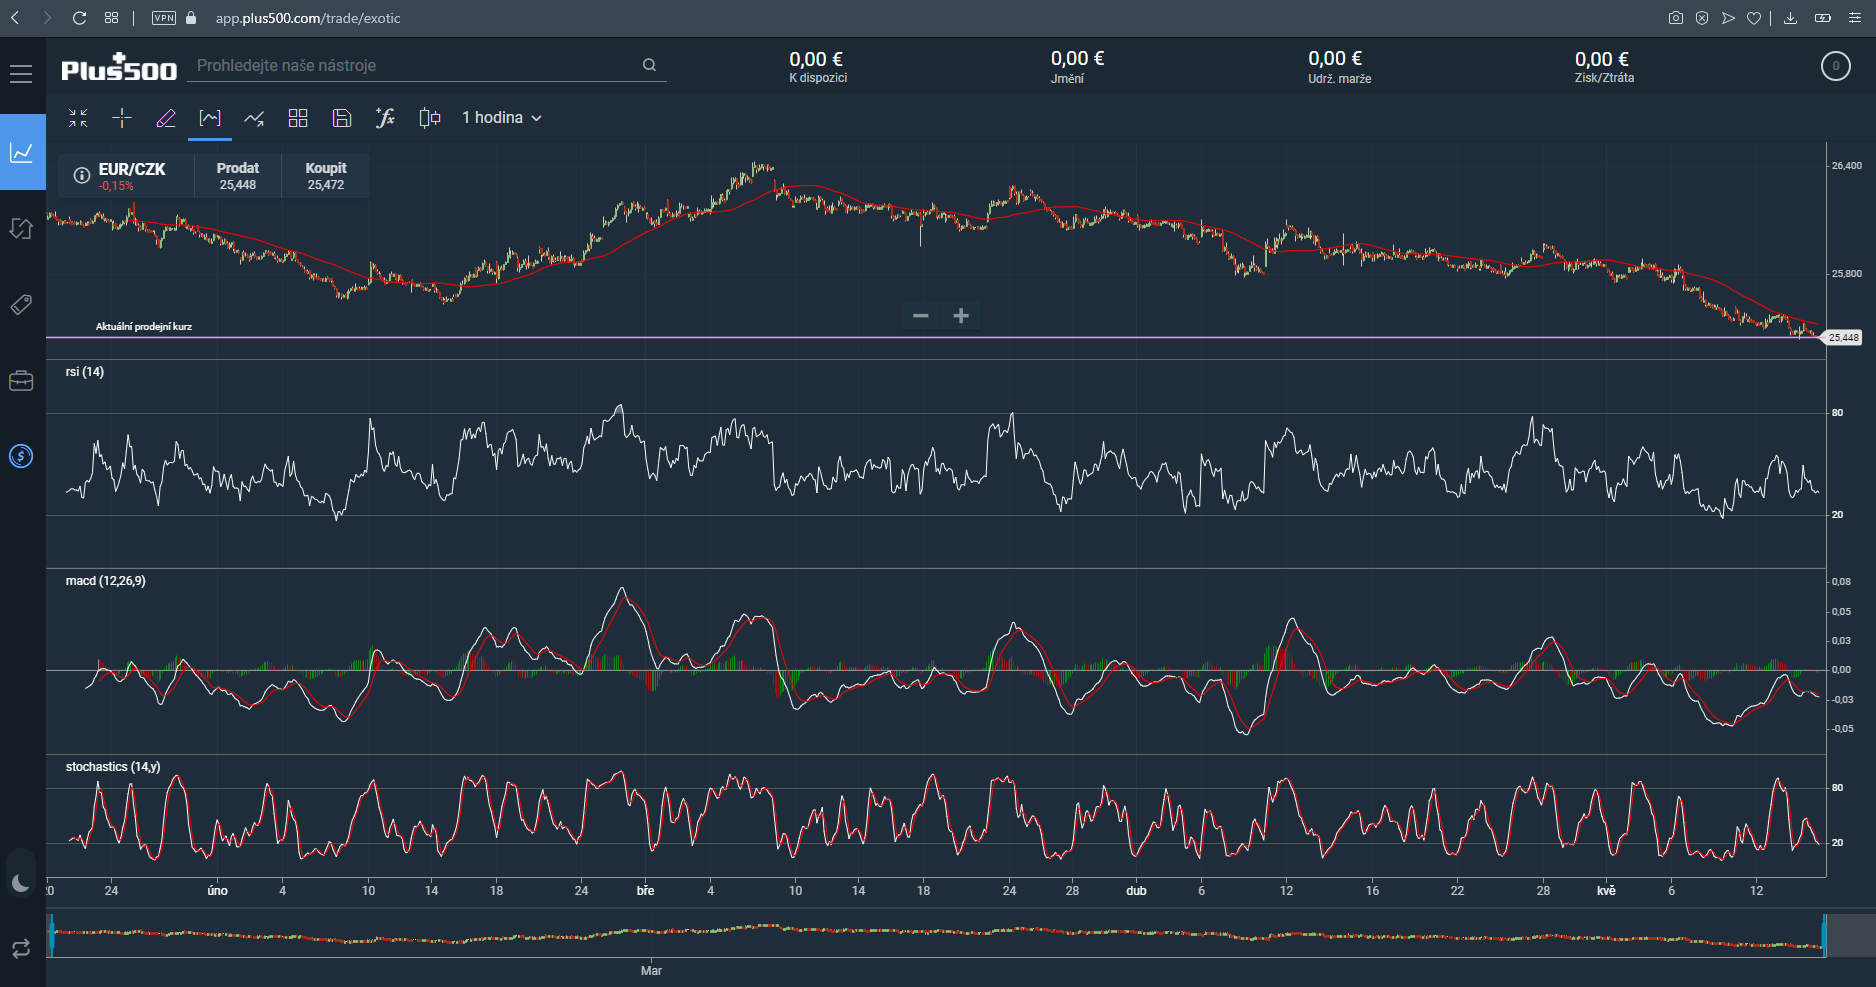The height and width of the screenshot is (987, 1876).
Task: Click the Koupit 25,472 button
Action: coord(326,176)
